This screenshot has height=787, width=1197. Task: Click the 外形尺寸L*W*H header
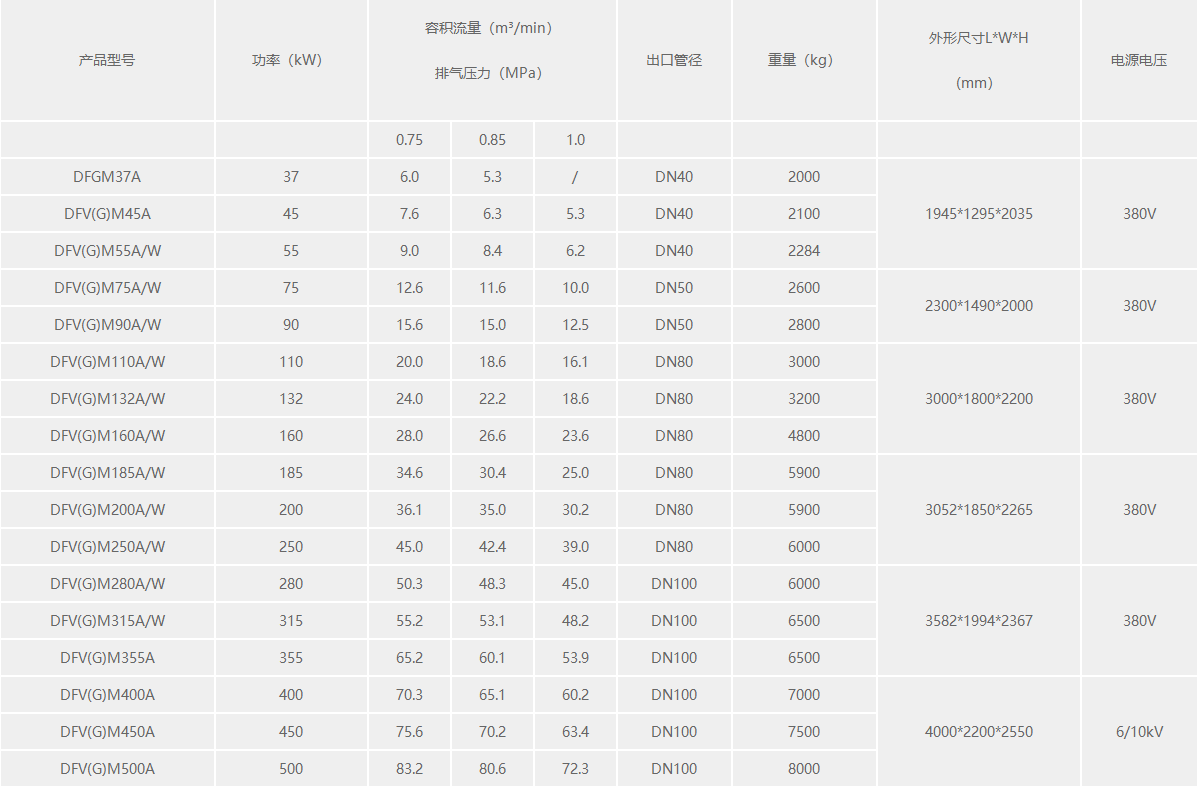(x=978, y=38)
